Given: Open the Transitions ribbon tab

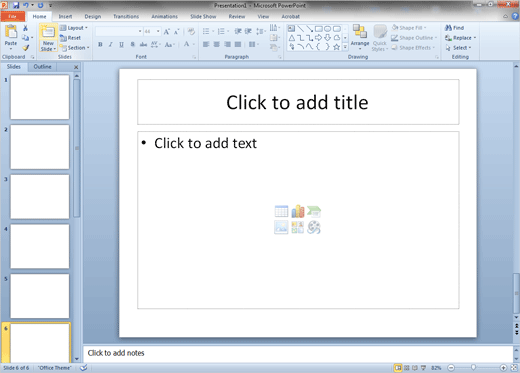Looking at the screenshot, I should [x=126, y=16].
